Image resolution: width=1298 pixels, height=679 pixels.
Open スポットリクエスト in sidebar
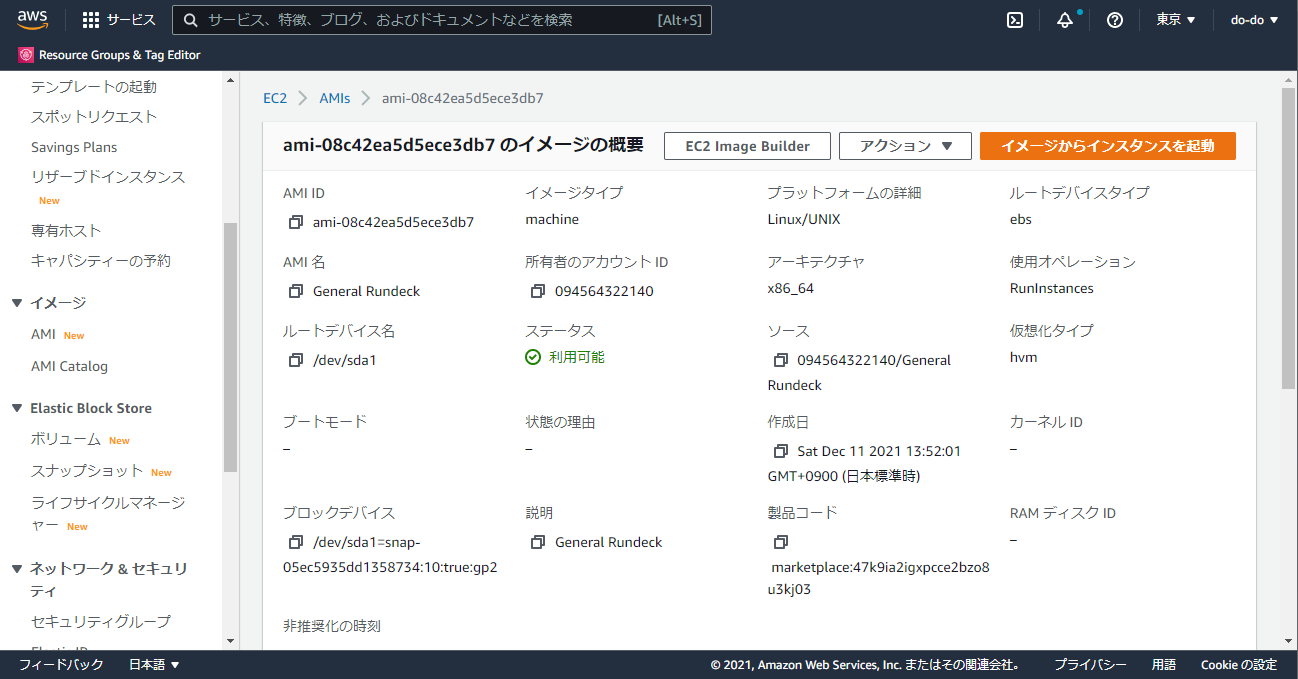[x=94, y=117]
